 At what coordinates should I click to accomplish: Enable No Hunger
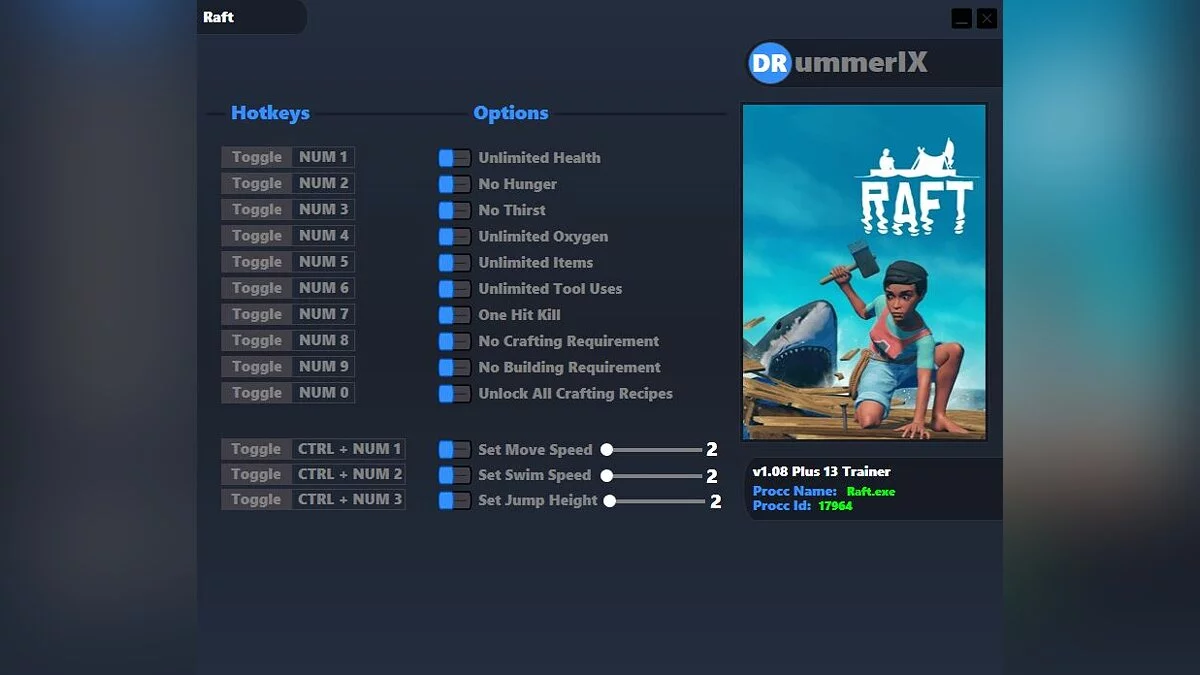coord(453,183)
